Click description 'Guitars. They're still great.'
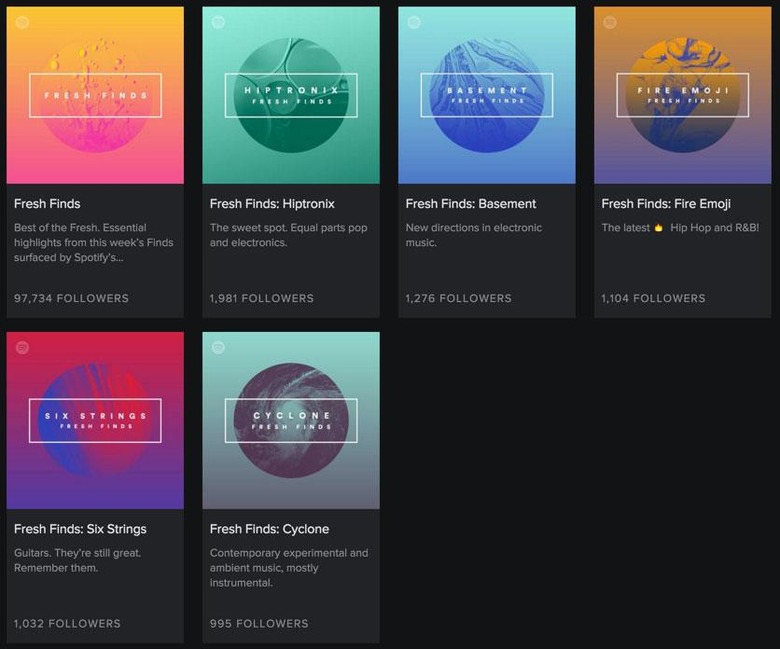 coord(78,560)
